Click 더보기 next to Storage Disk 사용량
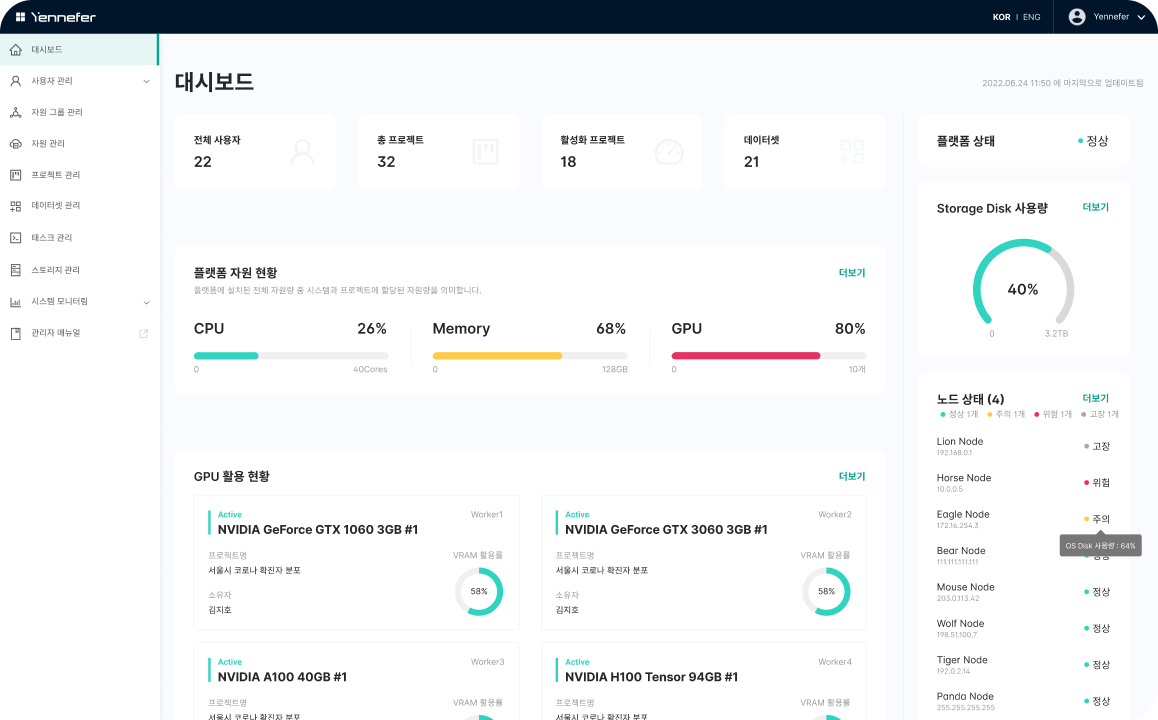 pos(1095,208)
